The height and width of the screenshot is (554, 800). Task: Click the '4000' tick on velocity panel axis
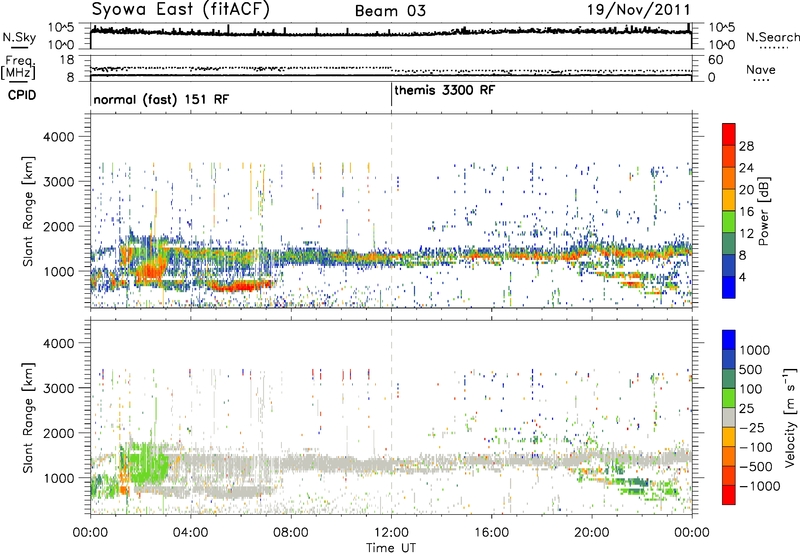pos(59,343)
